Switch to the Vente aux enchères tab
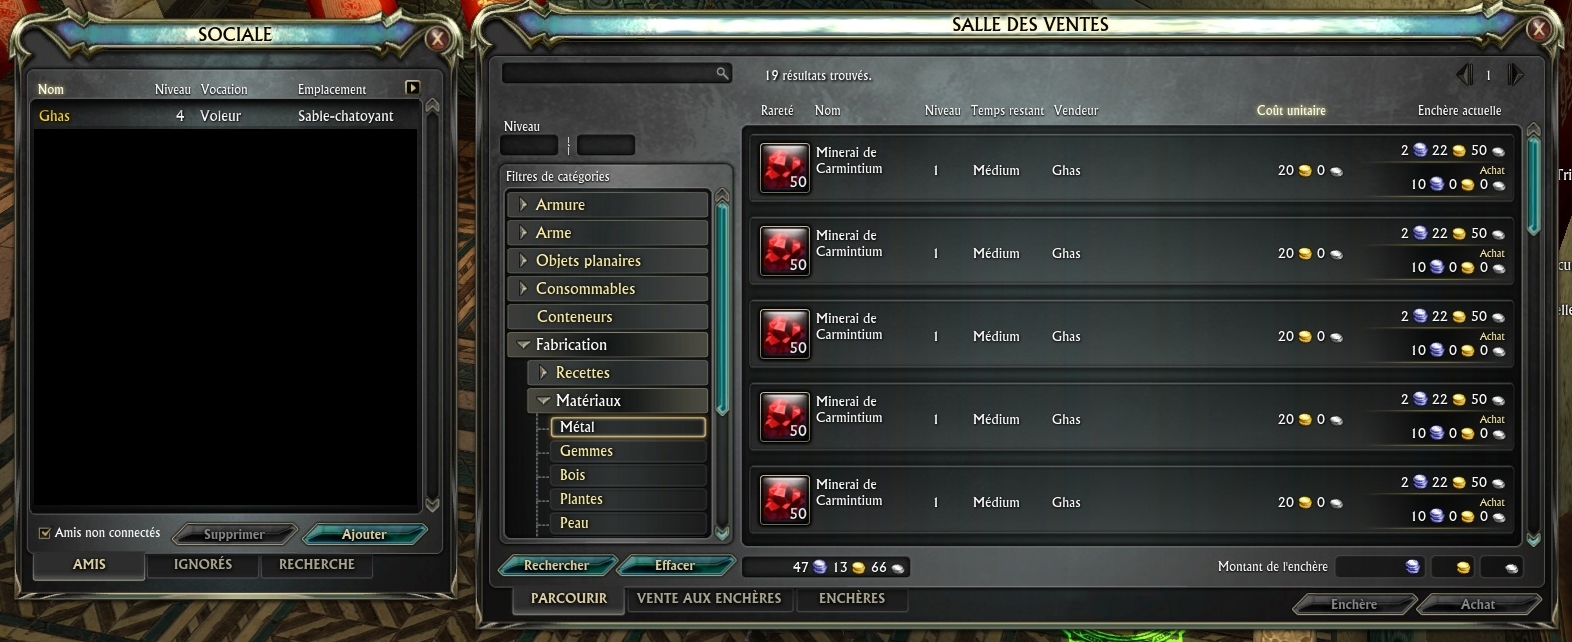 (709, 598)
